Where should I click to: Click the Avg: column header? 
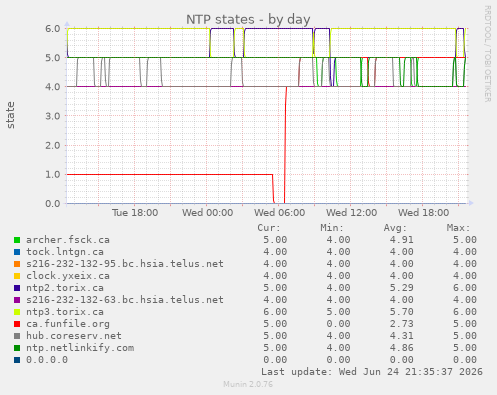tap(395, 228)
